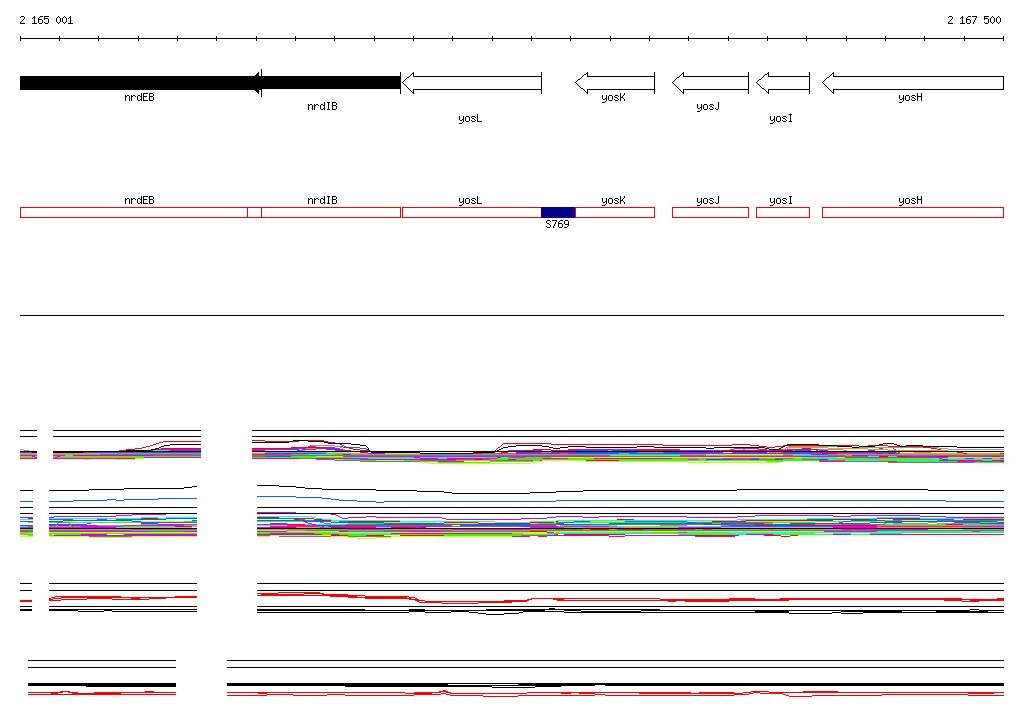1024x714 pixels.
Task: Click nrdEB label above red box
Action: tap(139, 201)
